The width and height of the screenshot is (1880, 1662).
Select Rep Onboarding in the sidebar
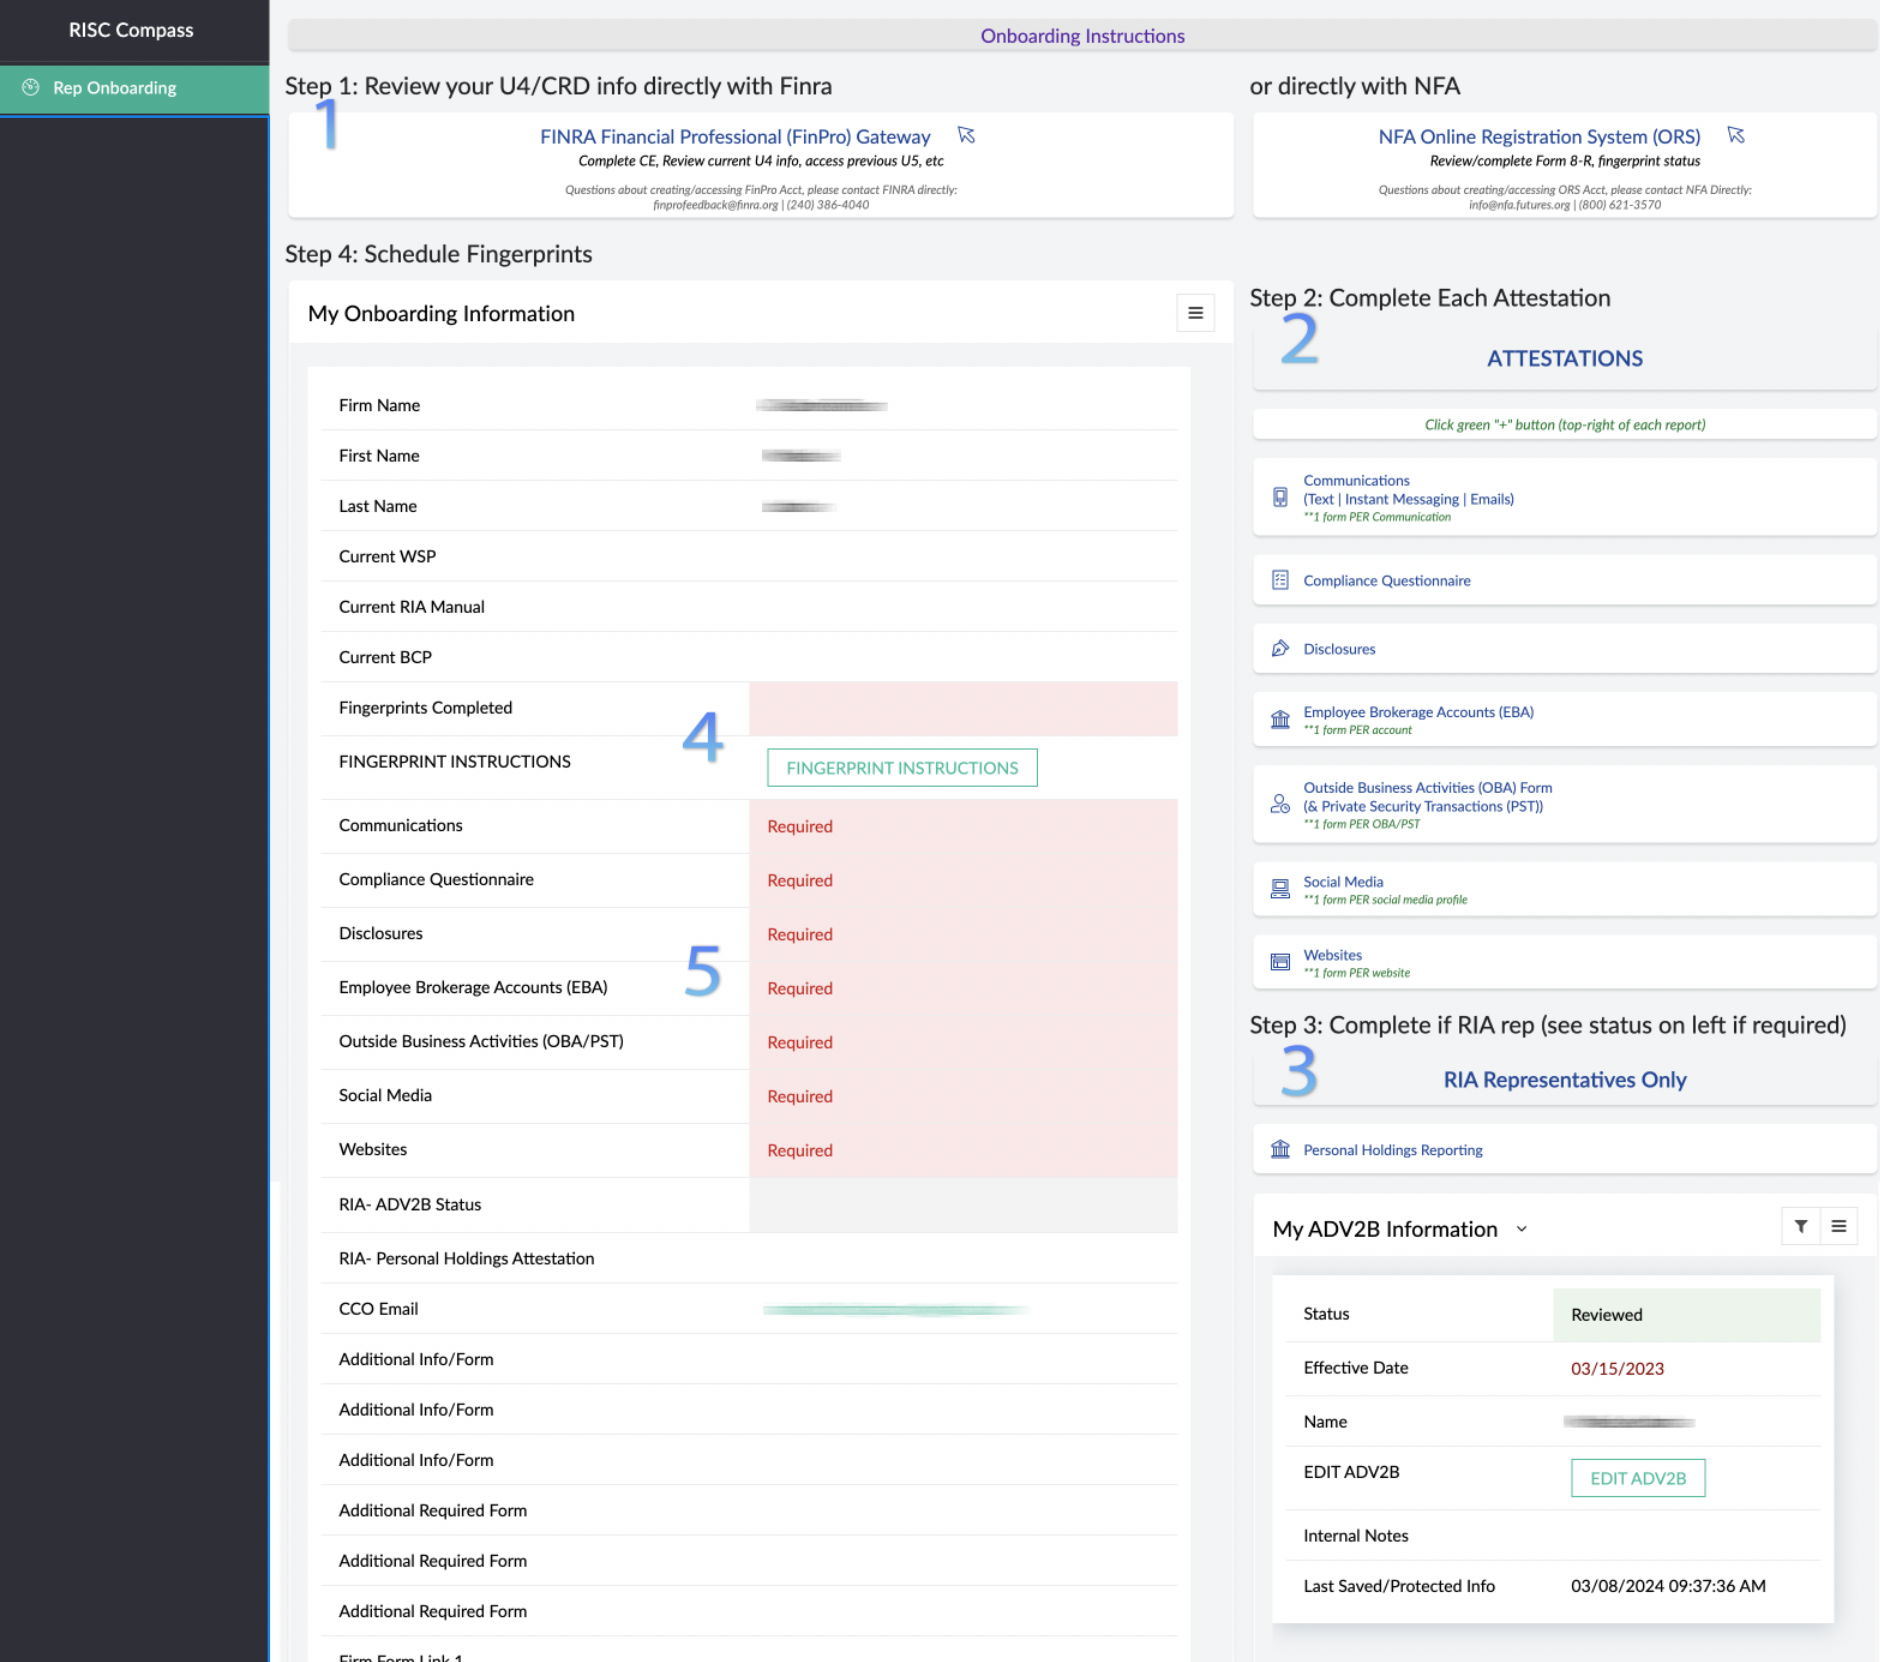pyautogui.click(x=115, y=88)
